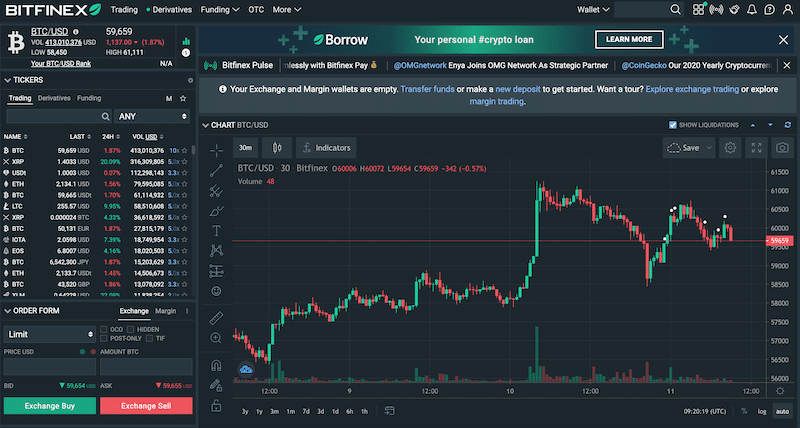This screenshot has height=428, width=800.
Task: Refresh the chart panel
Action: (x=788, y=125)
